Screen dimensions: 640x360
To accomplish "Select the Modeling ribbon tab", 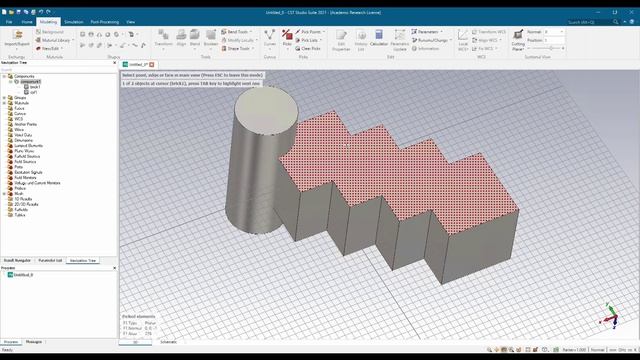I will click(x=48, y=22).
